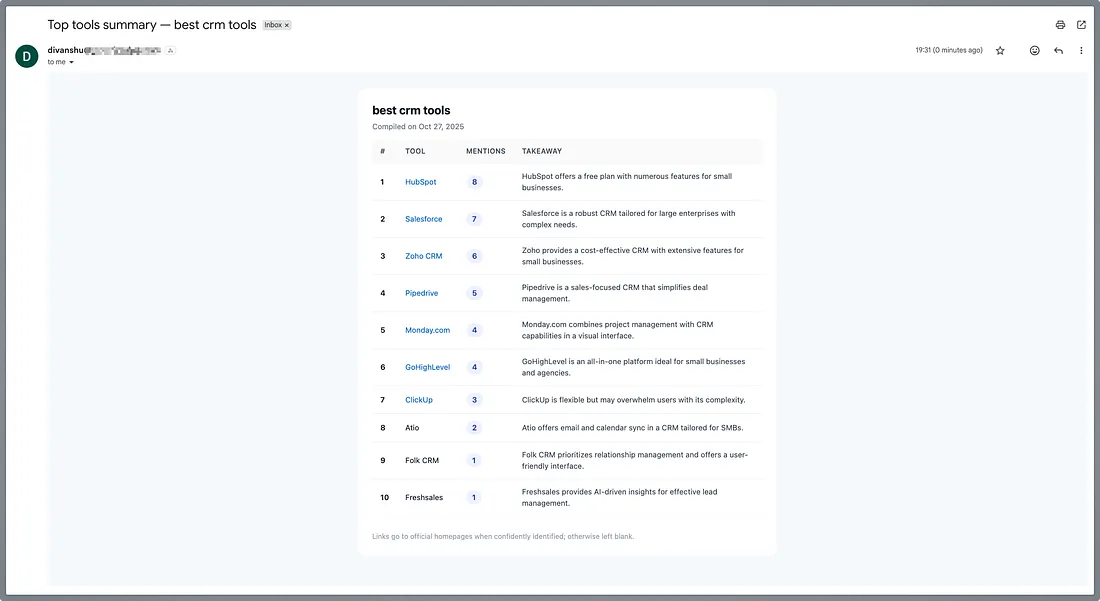Open the email in a new window
This screenshot has height=601, width=1100.
point(1081,25)
